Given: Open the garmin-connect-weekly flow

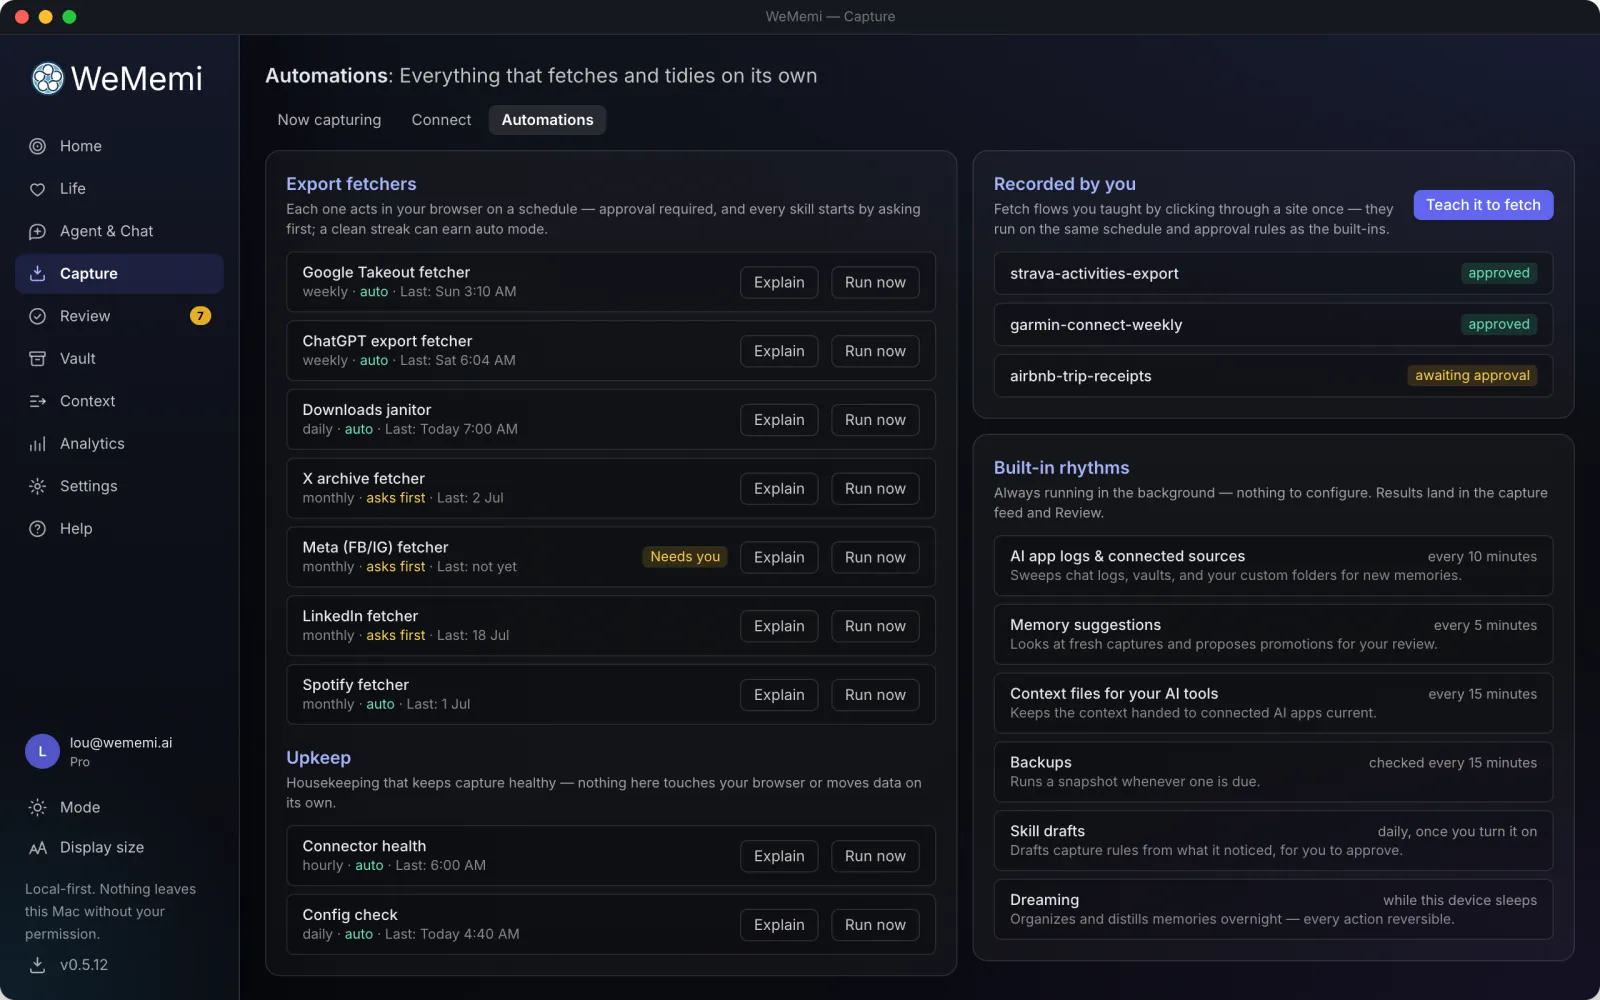Looking at the screenshot, I should (x=1273, y=325).
